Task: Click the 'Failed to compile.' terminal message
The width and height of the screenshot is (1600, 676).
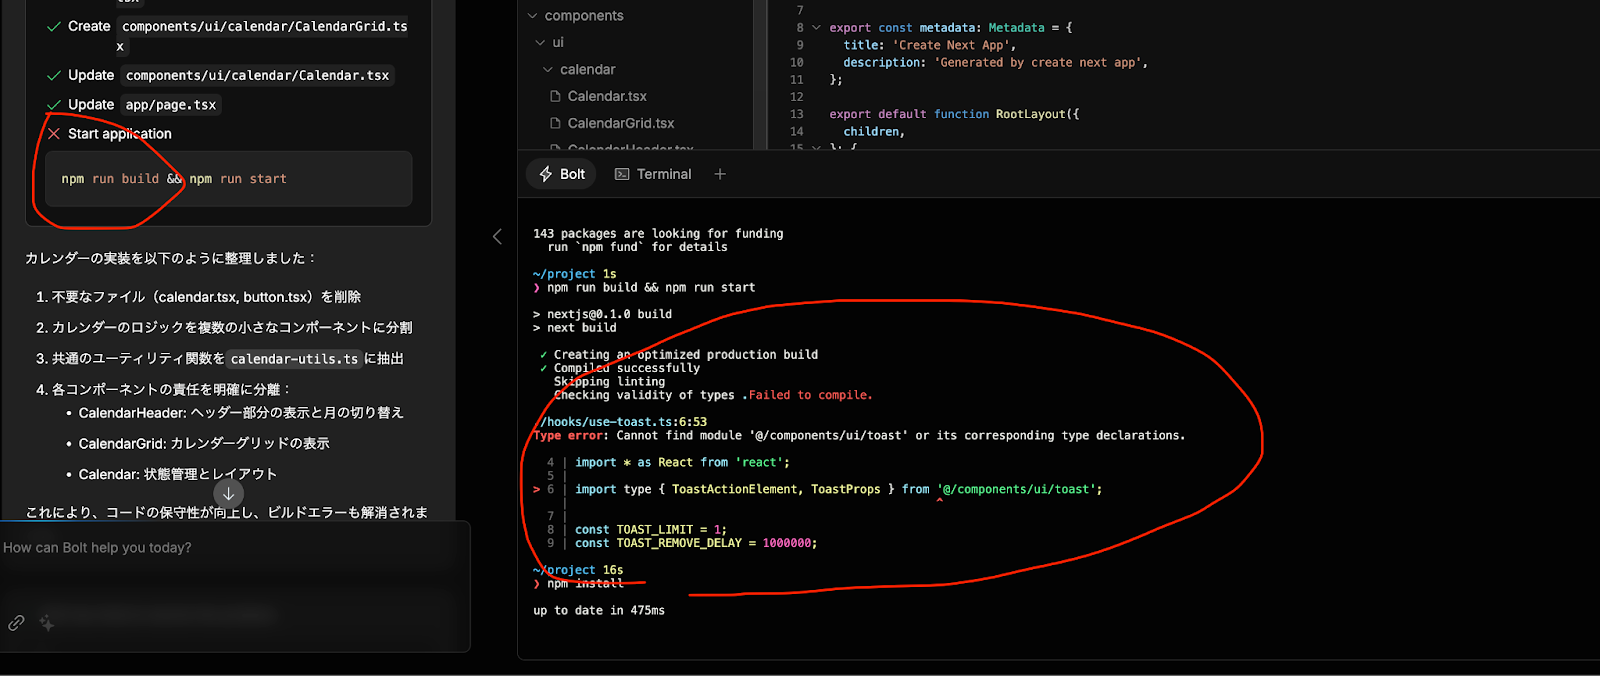Action: 811,395
